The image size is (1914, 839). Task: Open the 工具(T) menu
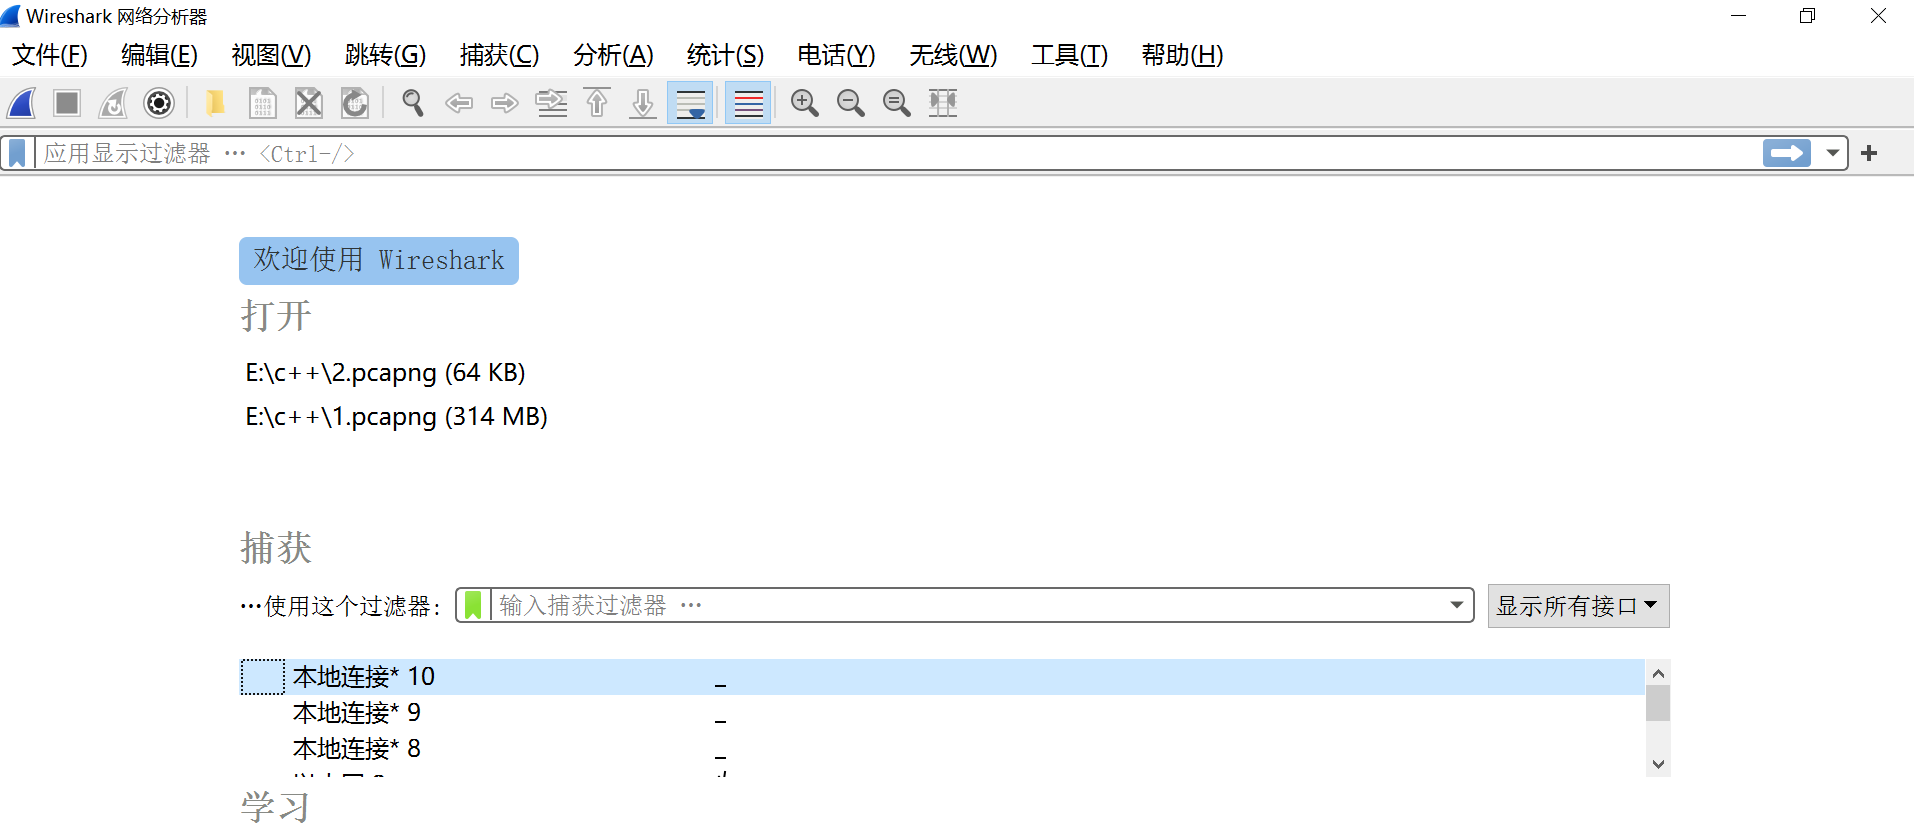coord(1069,55)
